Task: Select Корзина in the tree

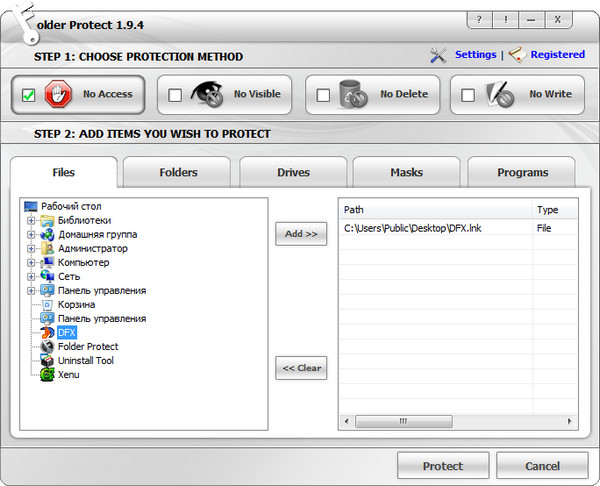Action: pyautogui.click(x=77, y=305)
